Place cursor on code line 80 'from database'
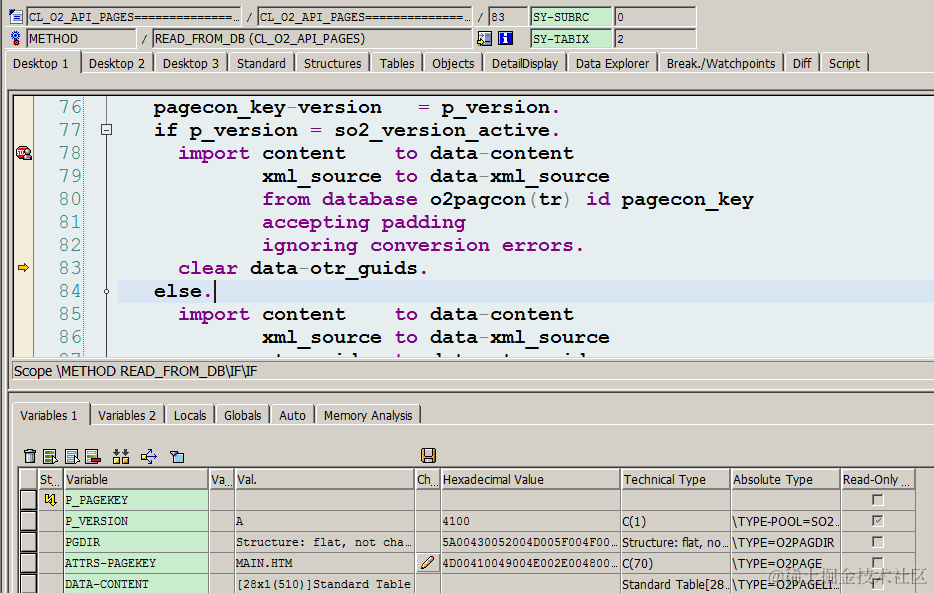934x593 pixels. pos(340,199)
